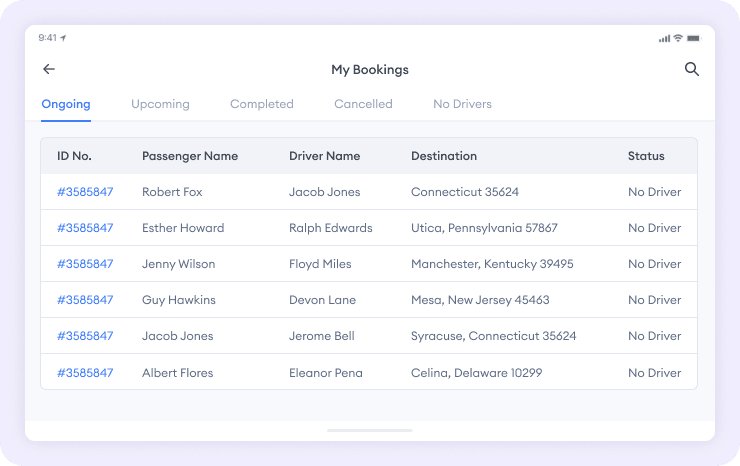This screenshot has height=466, width=740.
Task: Click the Passenger Name column header
Action: [190, 156]
